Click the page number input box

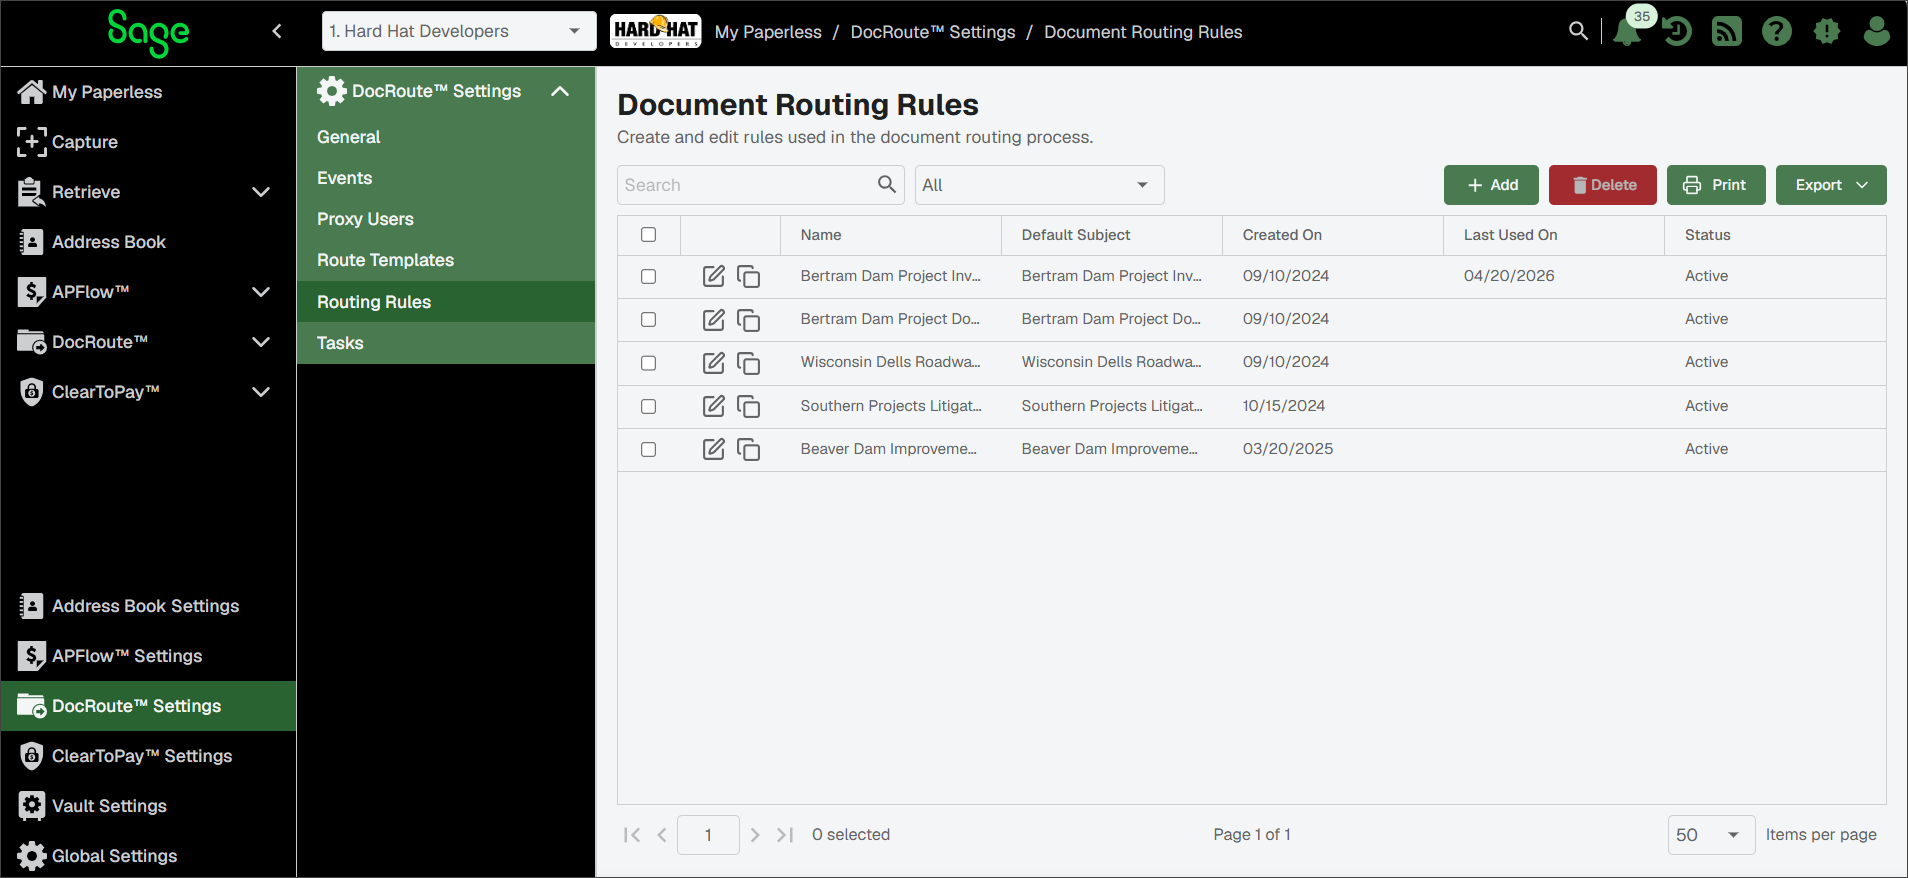tap(708, 835)
